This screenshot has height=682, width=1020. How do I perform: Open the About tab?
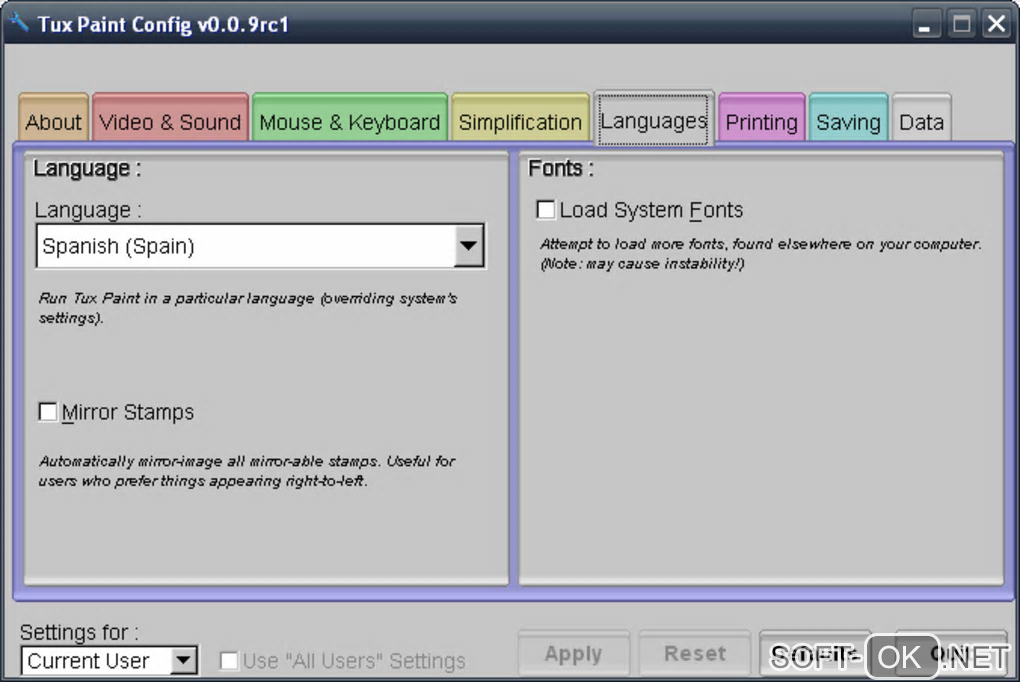[x=53, y=118]
